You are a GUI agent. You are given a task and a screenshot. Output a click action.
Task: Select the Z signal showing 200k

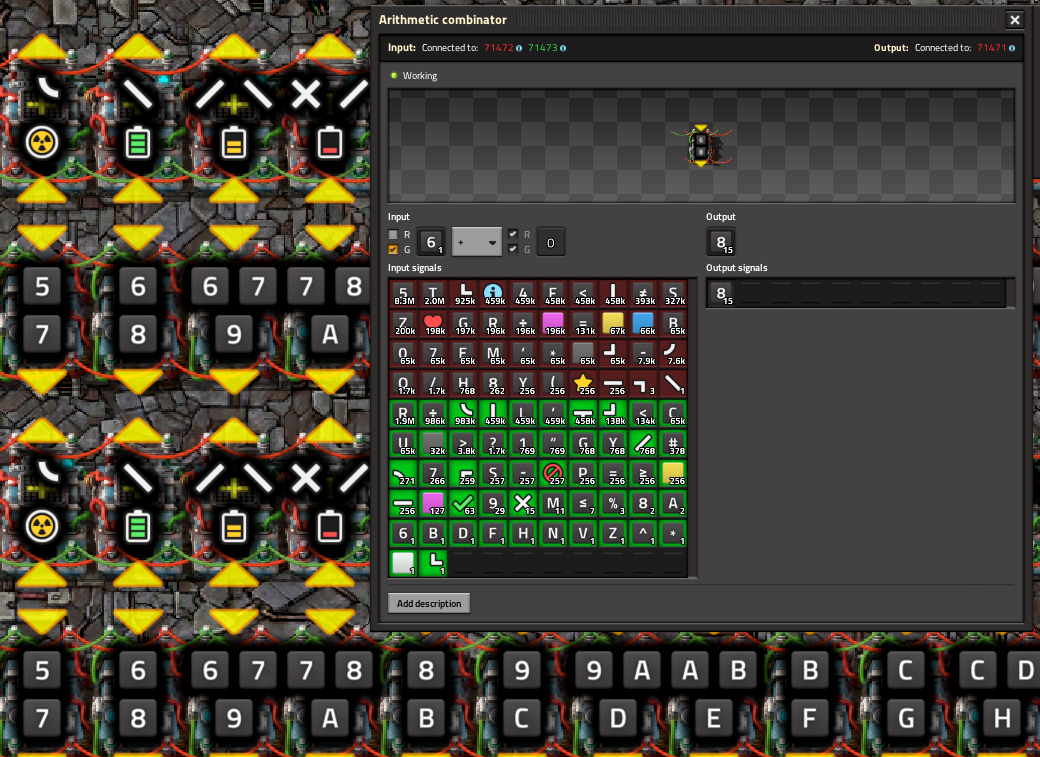[403, 324]
